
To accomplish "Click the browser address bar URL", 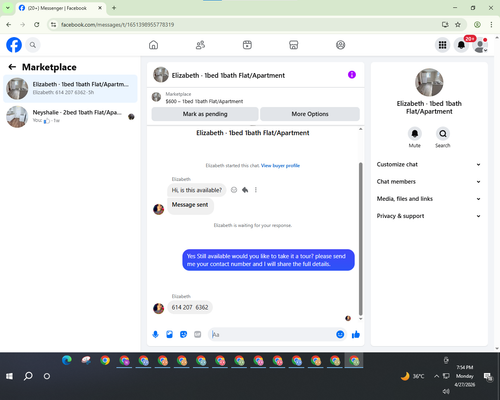I will tap(117, 25).
